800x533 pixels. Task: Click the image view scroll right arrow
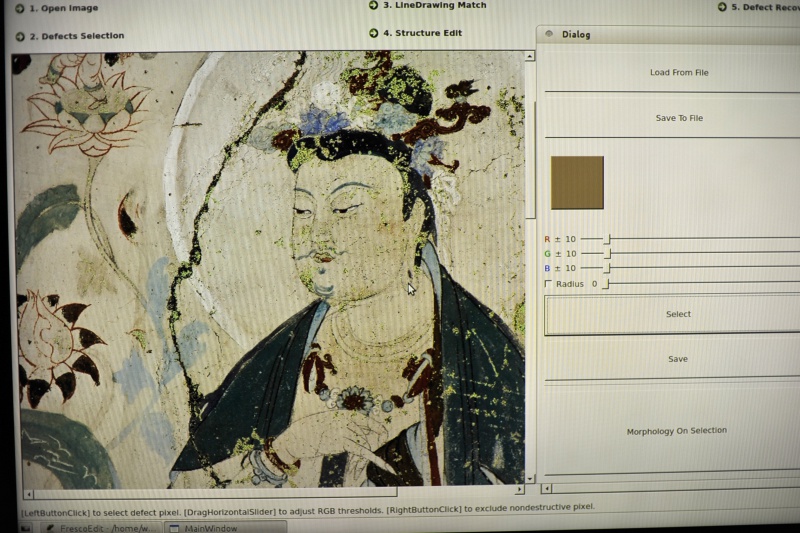[519, 489]
